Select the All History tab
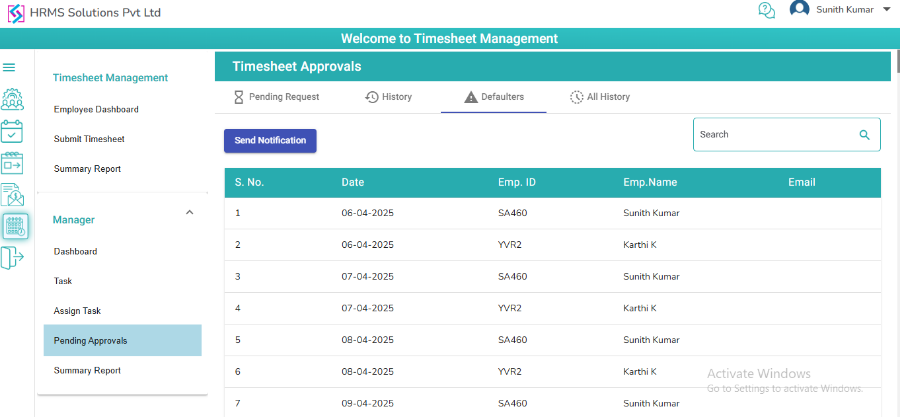 (x=600, y=97)
